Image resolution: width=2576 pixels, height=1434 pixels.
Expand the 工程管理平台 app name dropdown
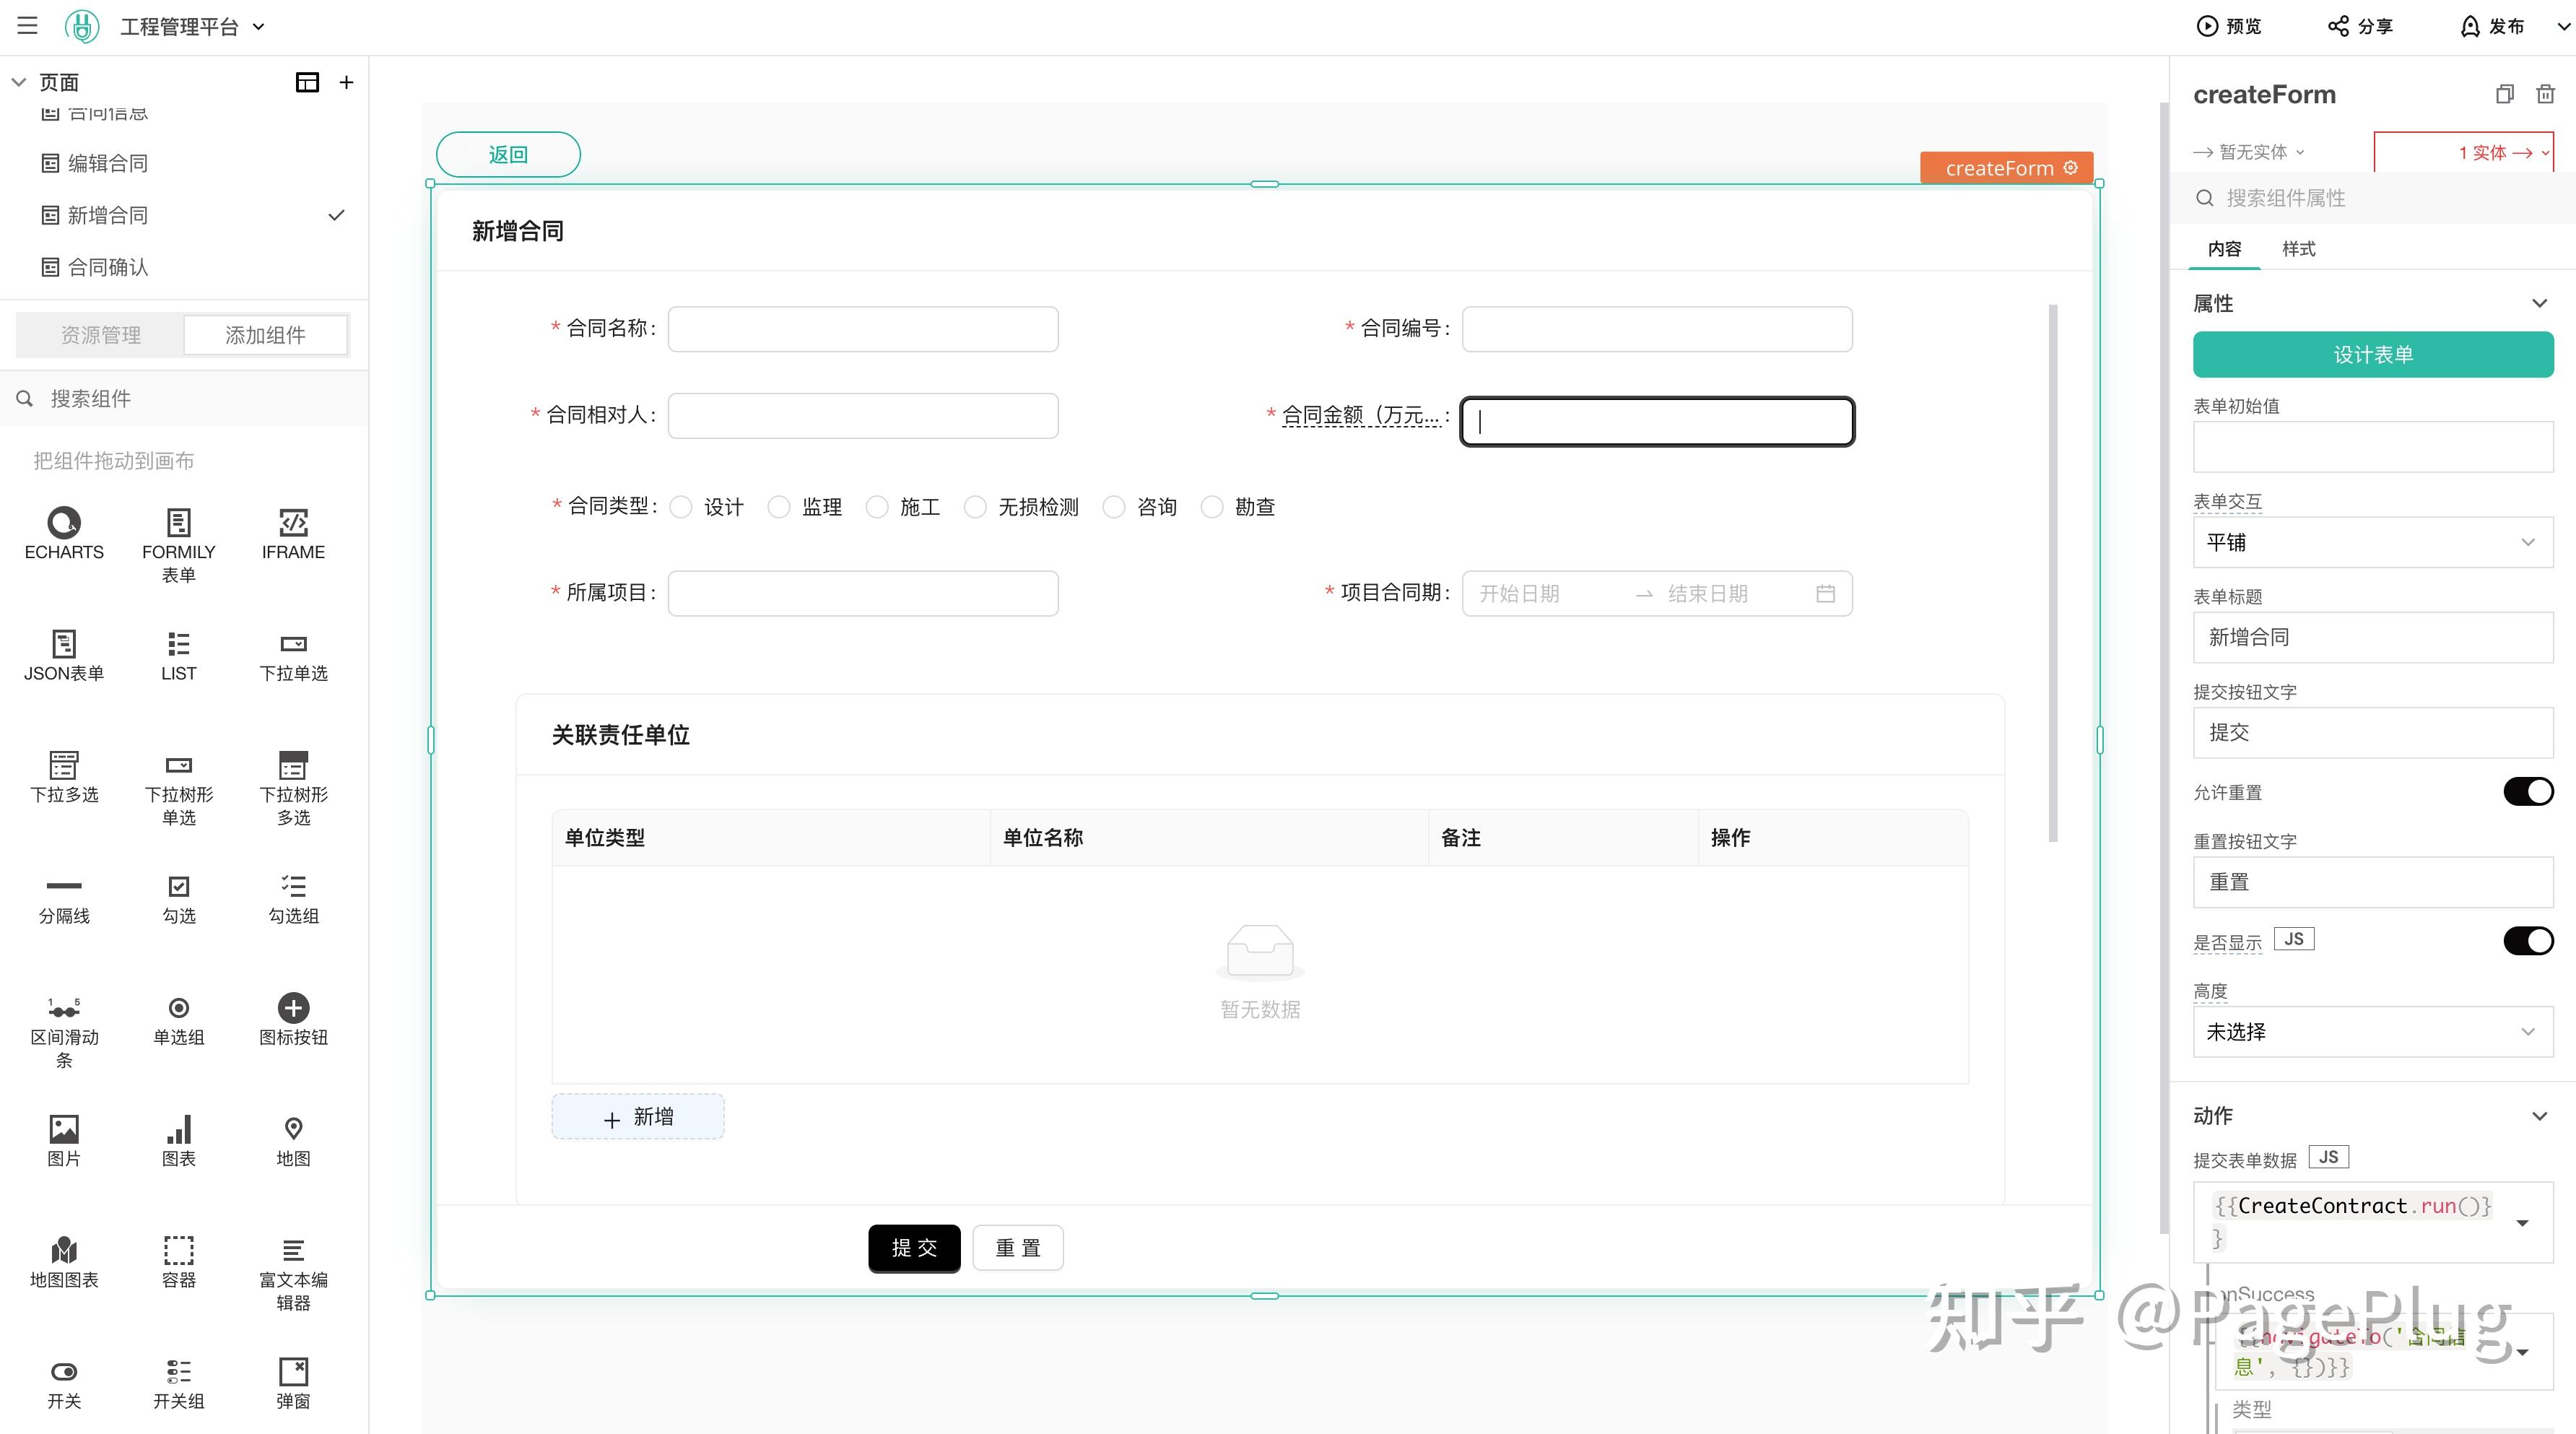tap(258, 26)
